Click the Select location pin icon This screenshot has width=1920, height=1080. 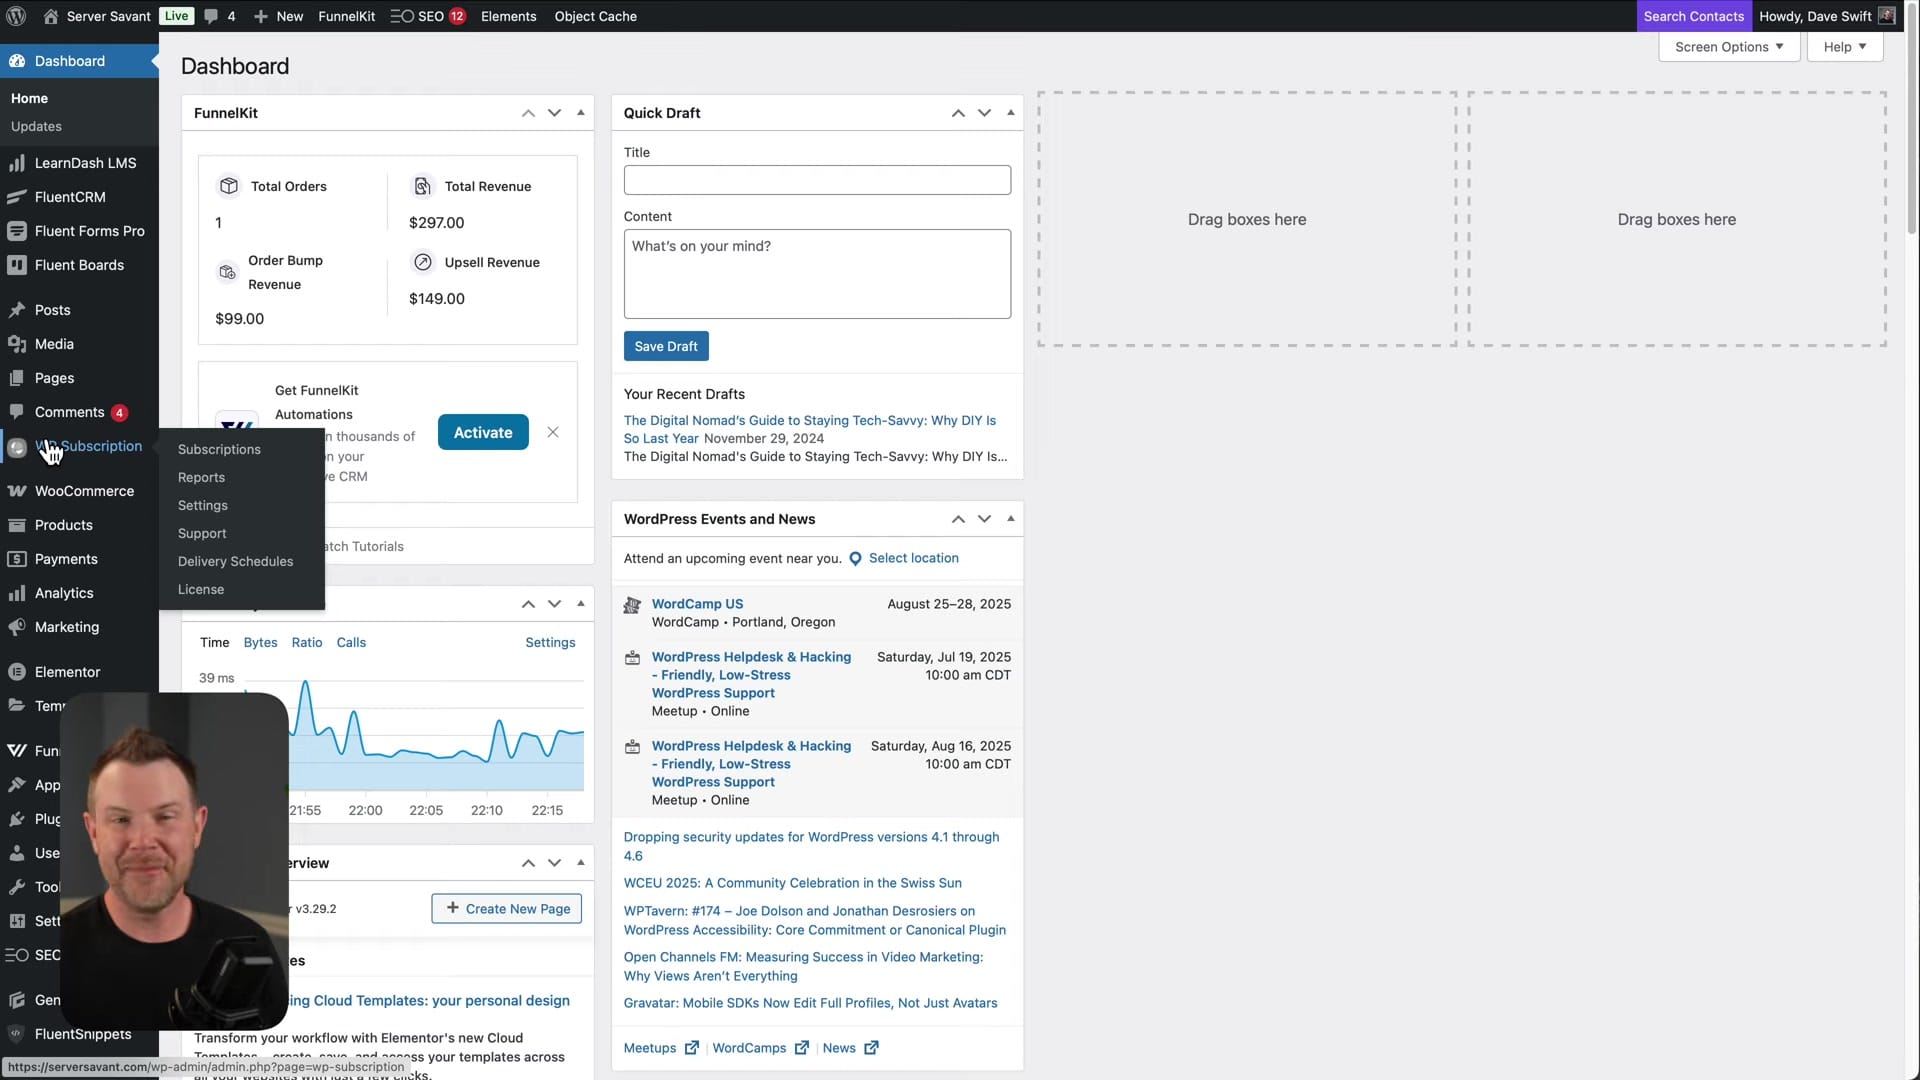point(855,559)
